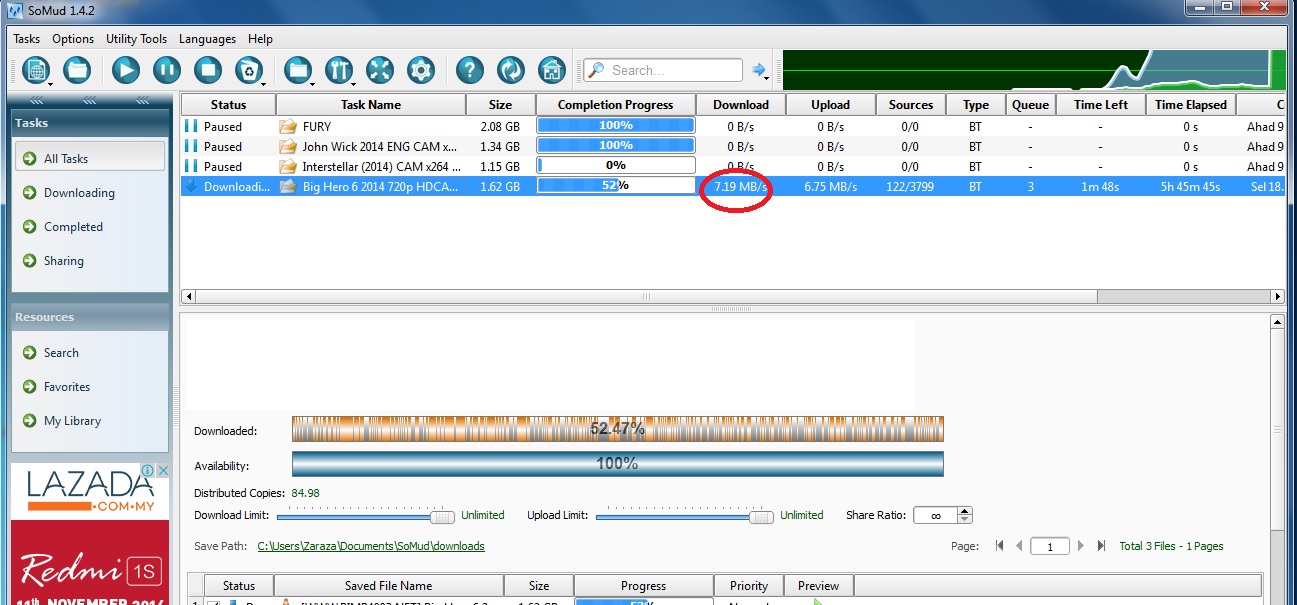1297x605 pixels.
Task: Click the Help question mark icon
Action: coord(470,70)
